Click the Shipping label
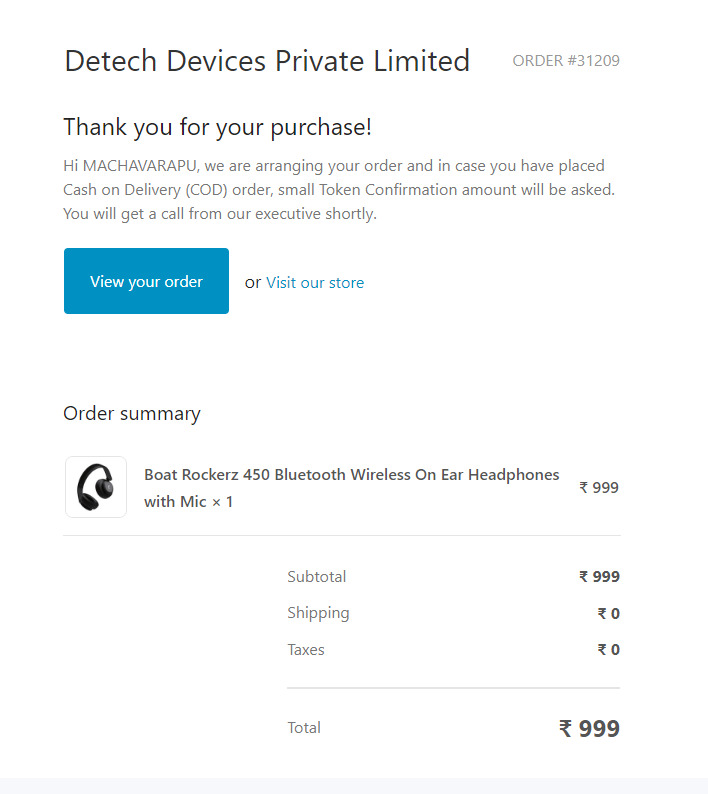This screenshot has height=794, width=708. tap(318, 613)
